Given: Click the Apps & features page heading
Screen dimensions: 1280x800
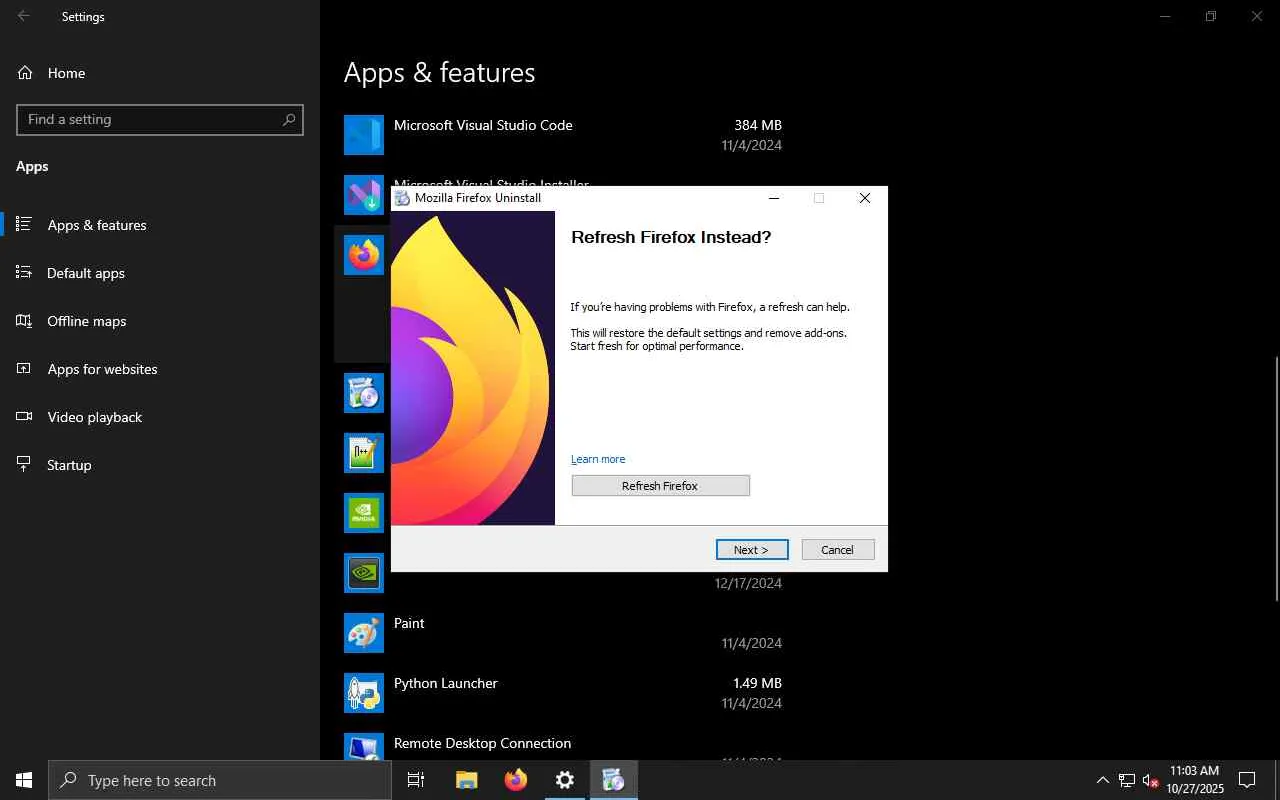Looking at the screenshot, I should (439, 73).
